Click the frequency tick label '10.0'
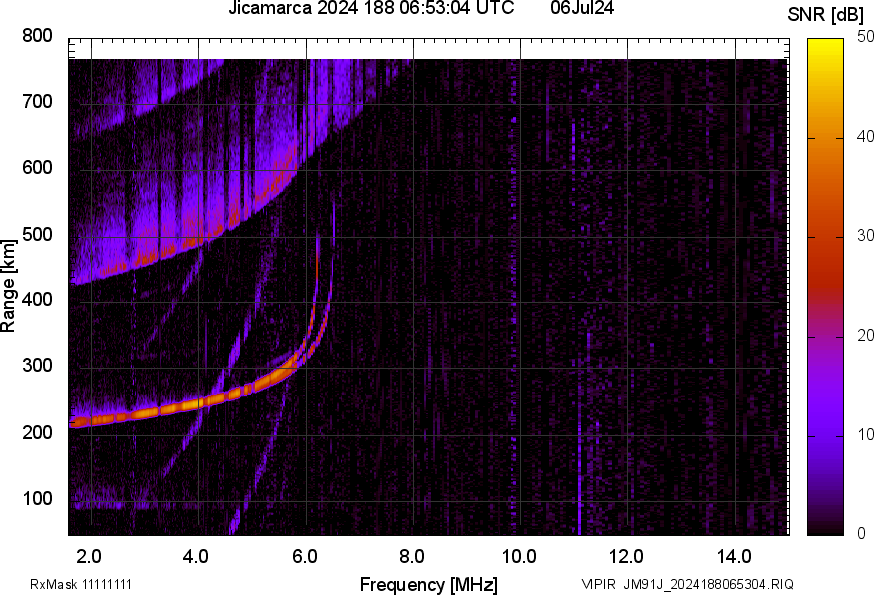Image resolution: width=874 pixels, height=595 pixels. point(519,557)
